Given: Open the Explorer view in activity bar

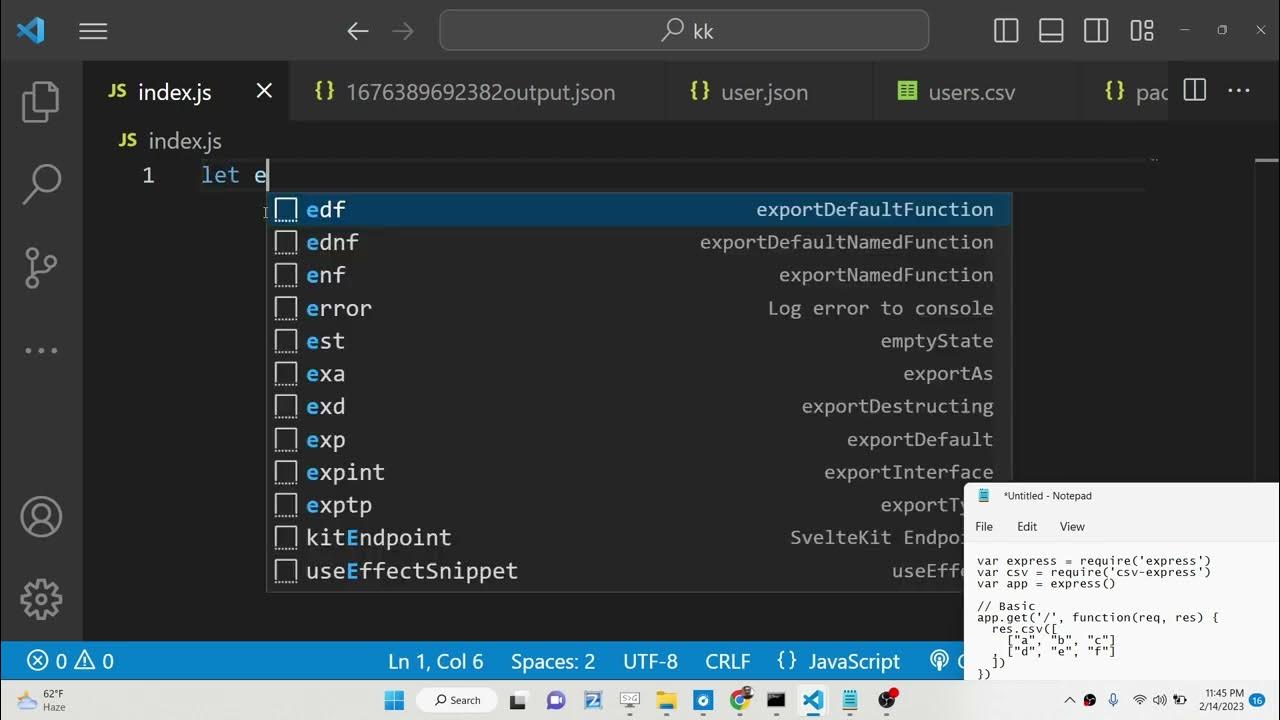Looking at the screenshot, I should coord(41,101).
